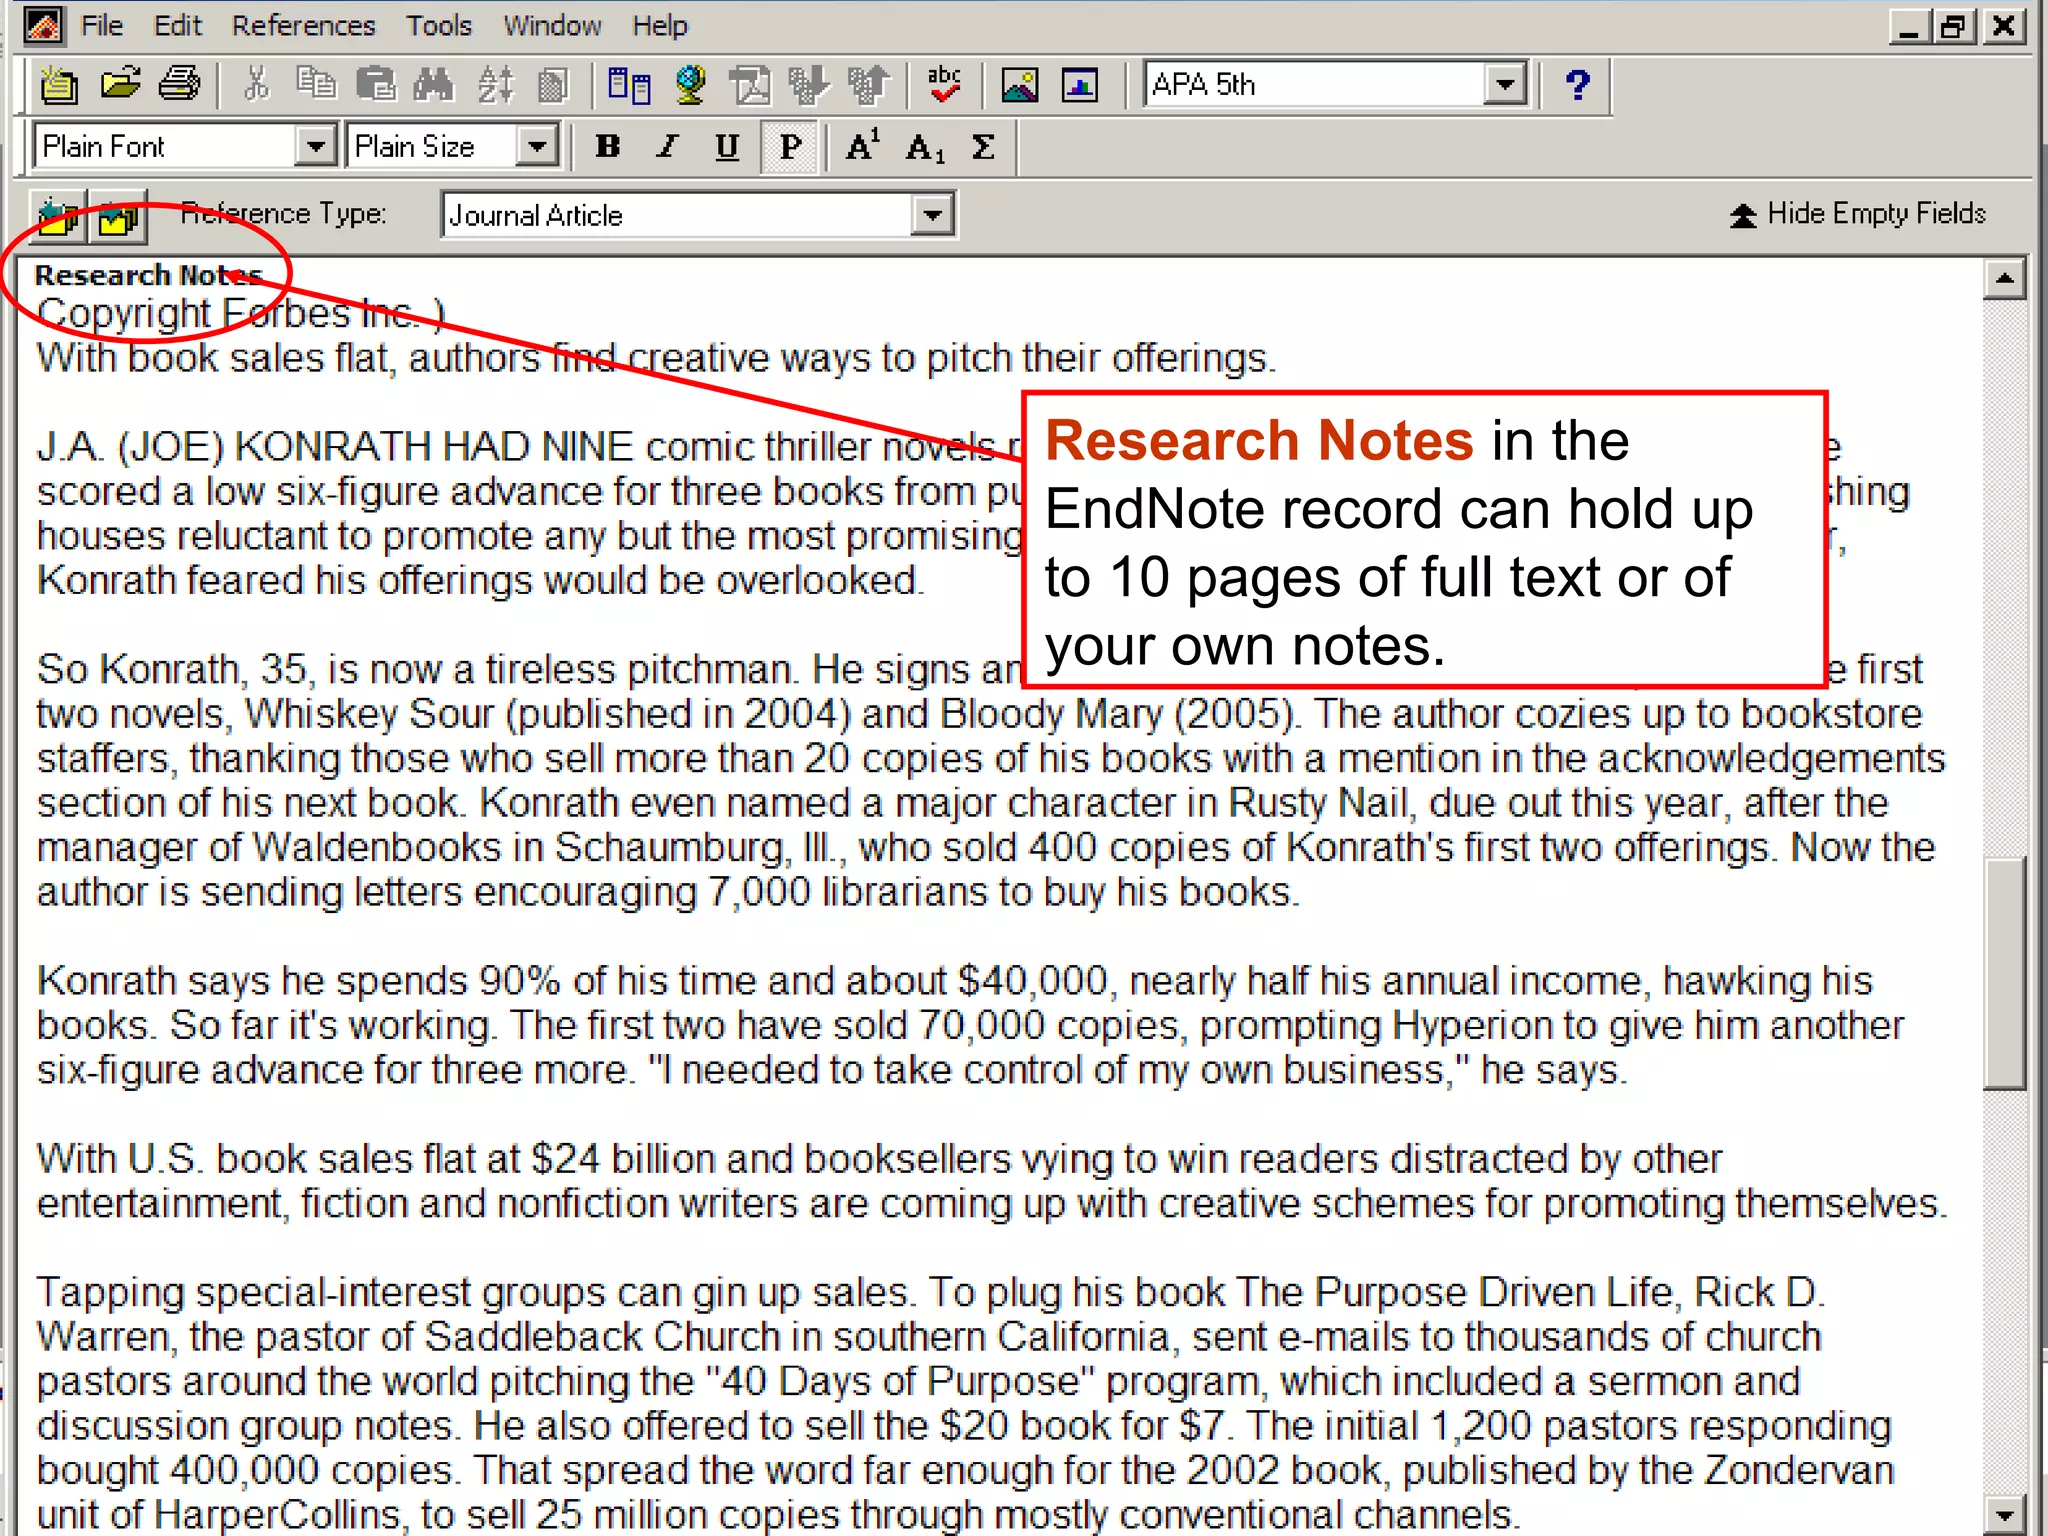Click the Export up-arrow icon
Screen dimensions: 2048x1536
pos(868,85)
